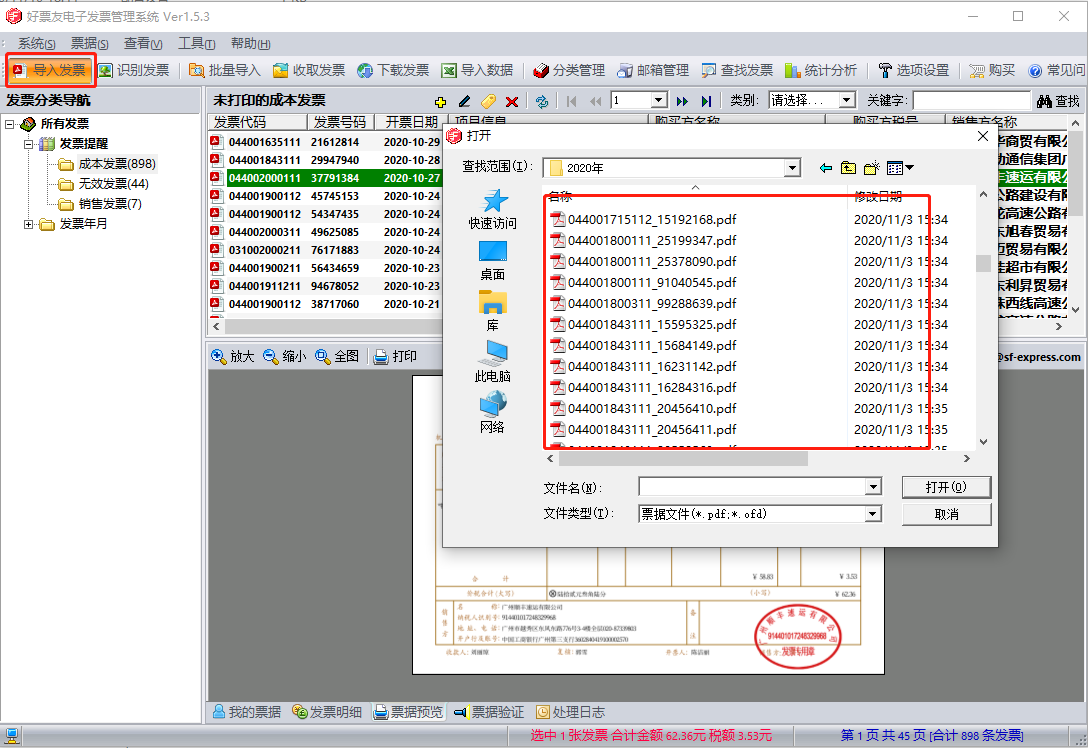Open the 查看 menu

click(143, 43)
